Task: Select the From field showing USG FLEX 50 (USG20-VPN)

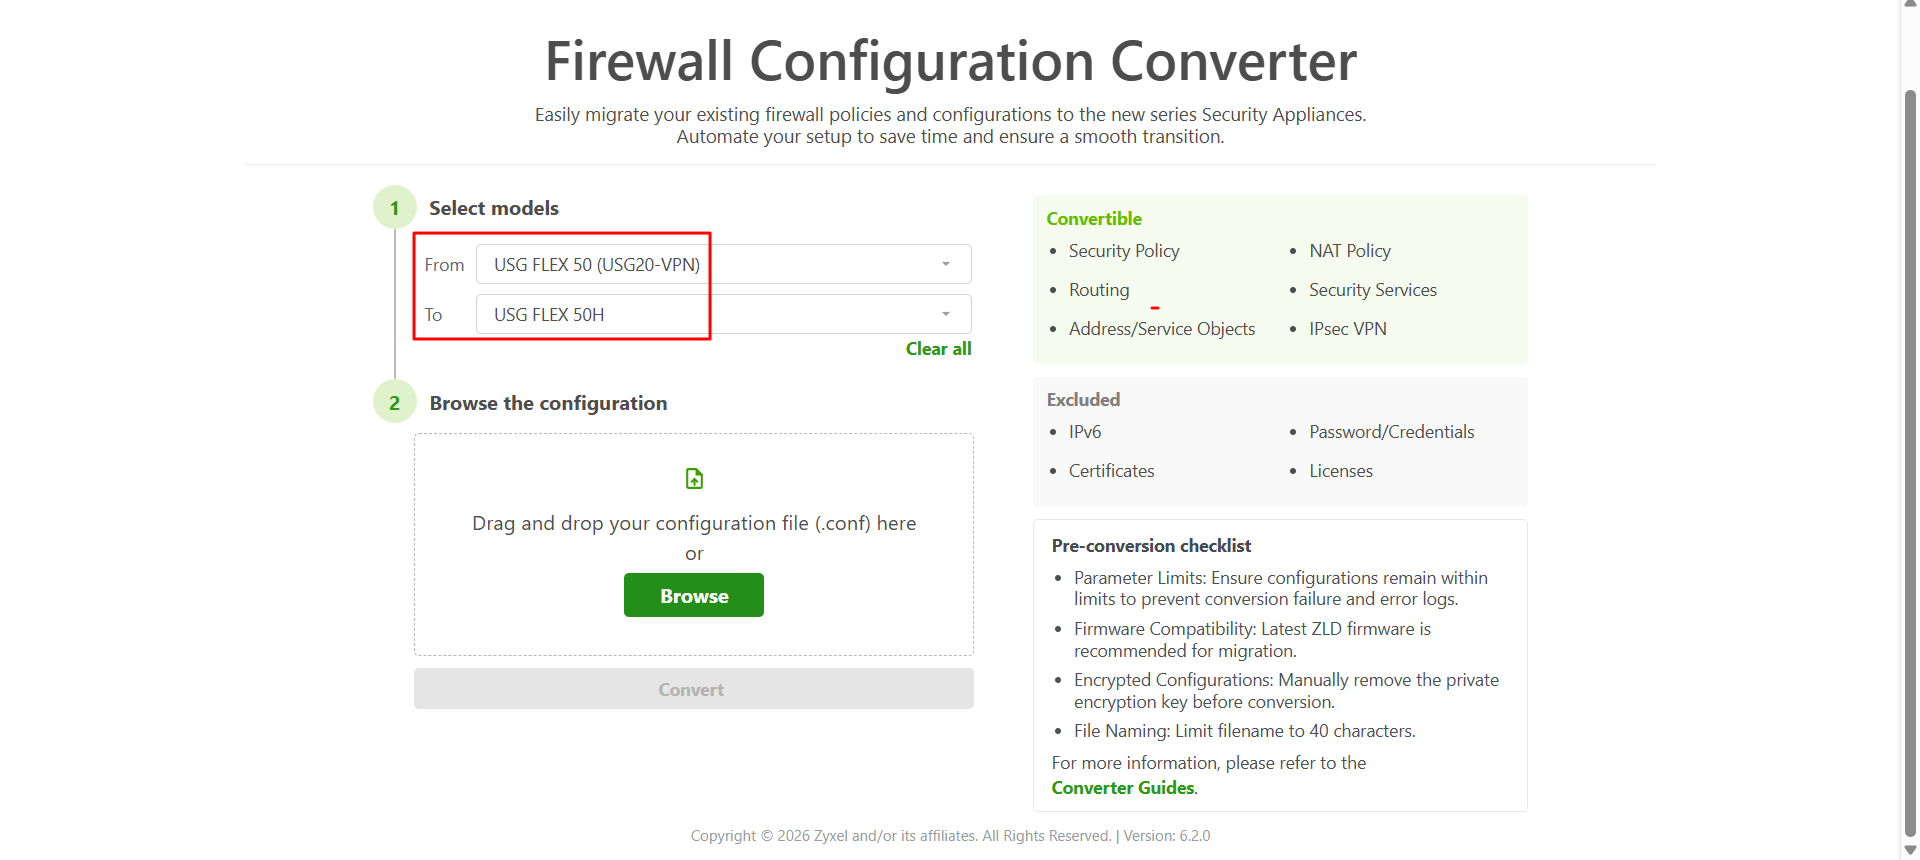Action: (x=723, y=264)
